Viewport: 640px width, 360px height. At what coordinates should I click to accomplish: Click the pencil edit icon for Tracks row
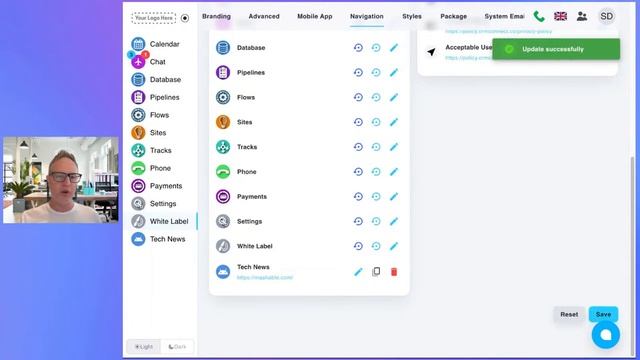[393, 147]
